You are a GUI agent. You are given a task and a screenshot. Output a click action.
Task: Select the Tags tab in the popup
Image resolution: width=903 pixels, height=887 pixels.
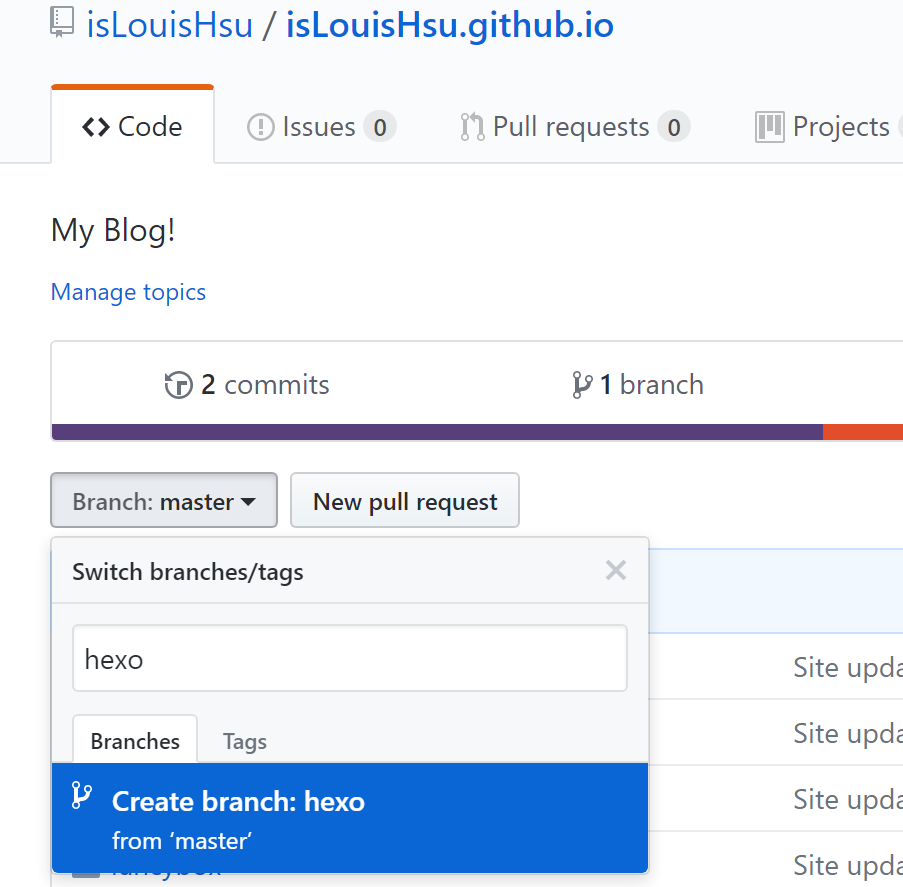(x=245, y=741)
